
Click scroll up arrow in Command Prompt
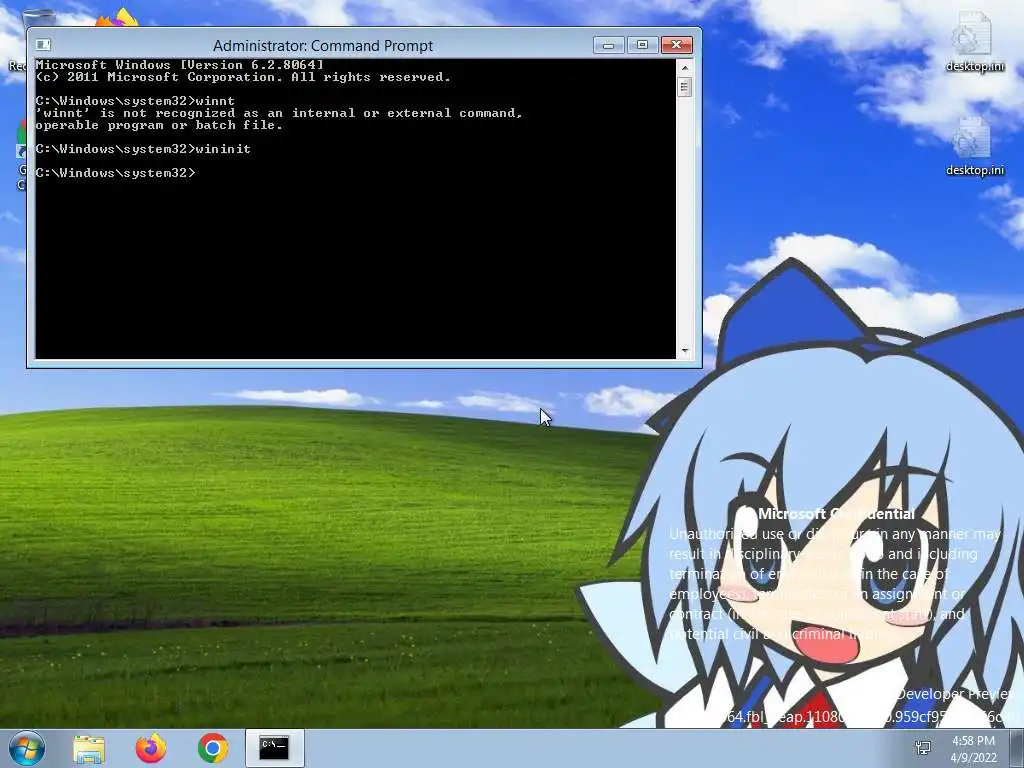pos(684,67)
